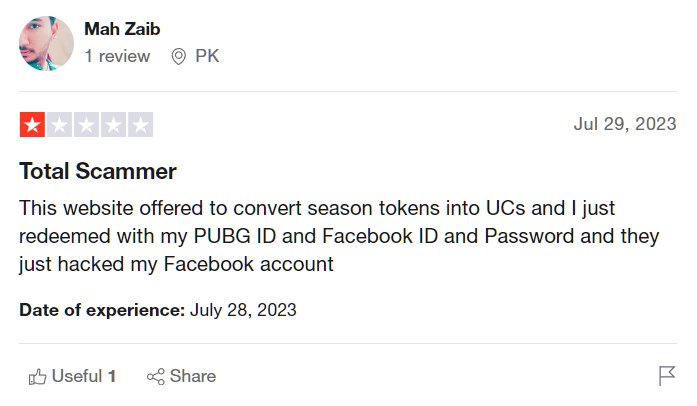
Task: Click the PK country label
Action: click(207, 56)
